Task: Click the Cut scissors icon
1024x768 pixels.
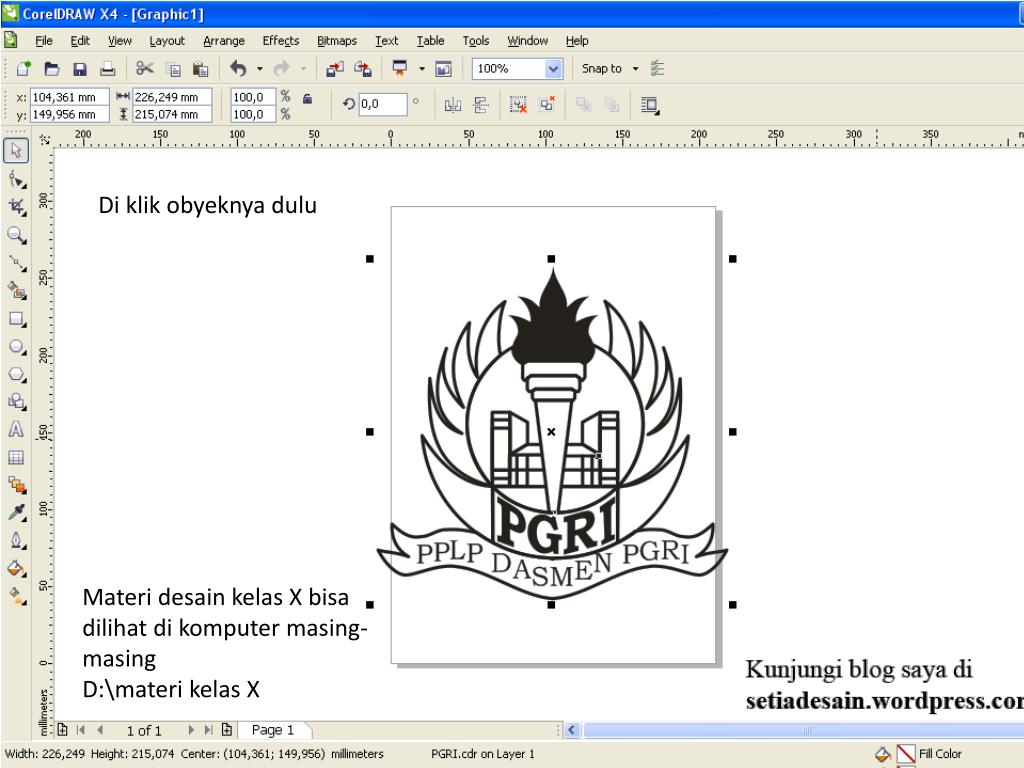Action: (144, 69)
